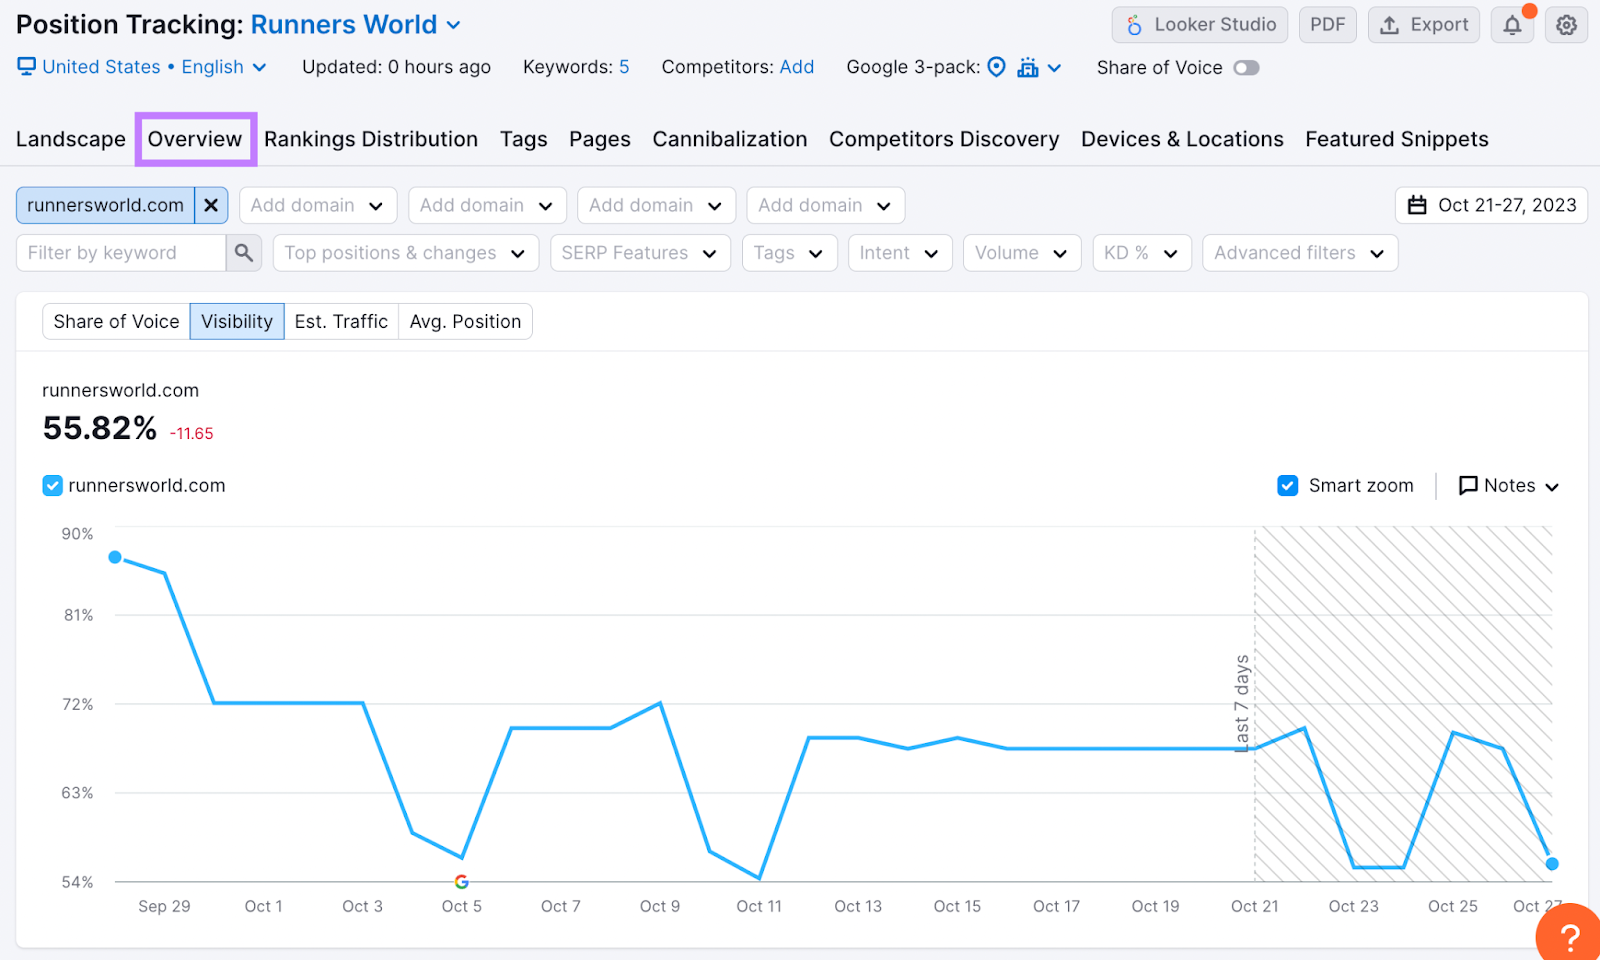
Task: Open the calendar date range picker icon
Action: coord(1417,205)
